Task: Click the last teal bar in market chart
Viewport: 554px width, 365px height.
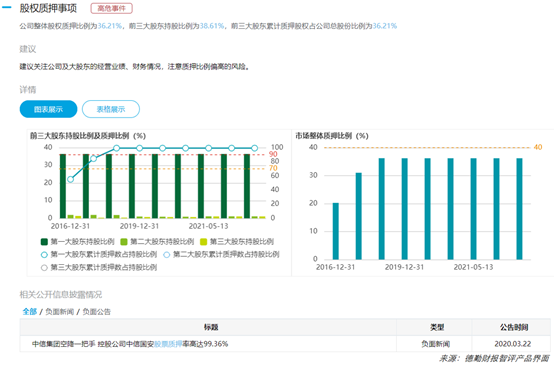Action: pyautogui.click(x=519, y=209)
